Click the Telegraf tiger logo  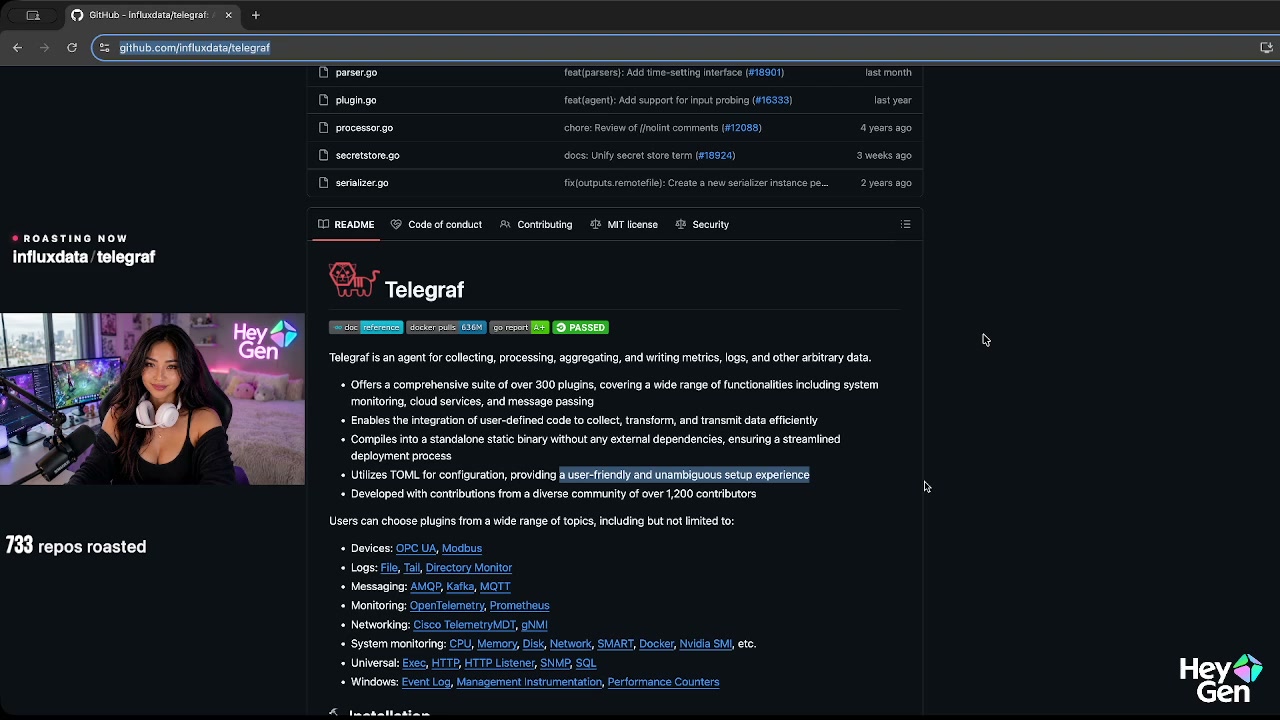[x=354, y=281]
